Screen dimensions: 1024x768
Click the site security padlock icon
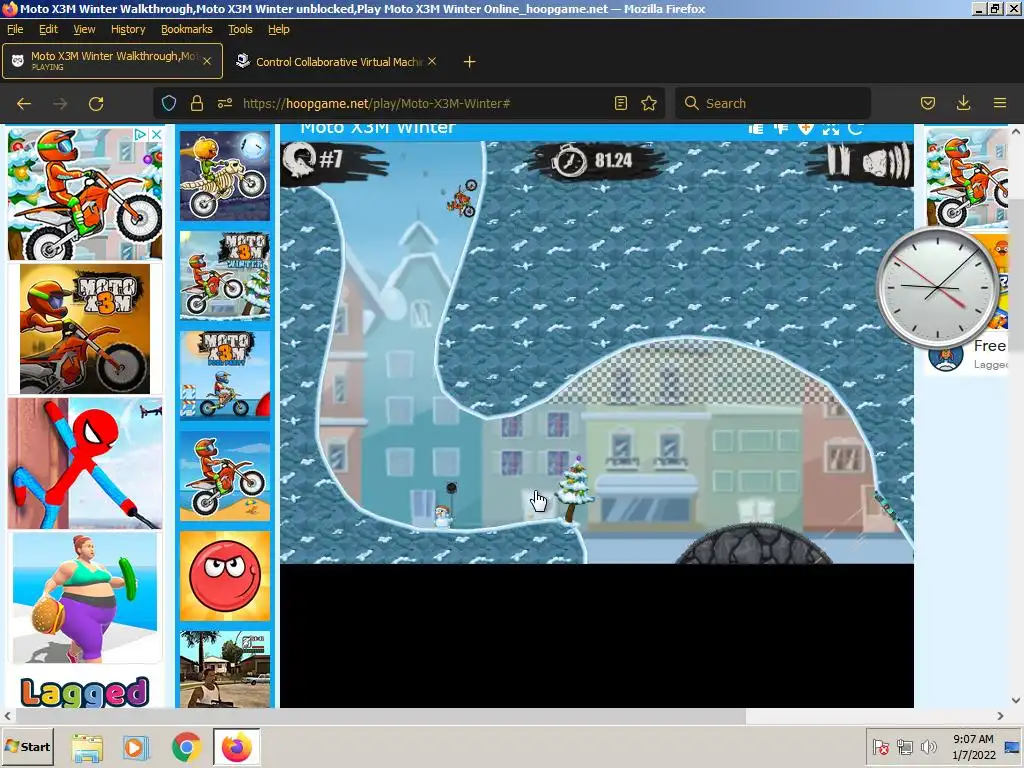[197, 103]
